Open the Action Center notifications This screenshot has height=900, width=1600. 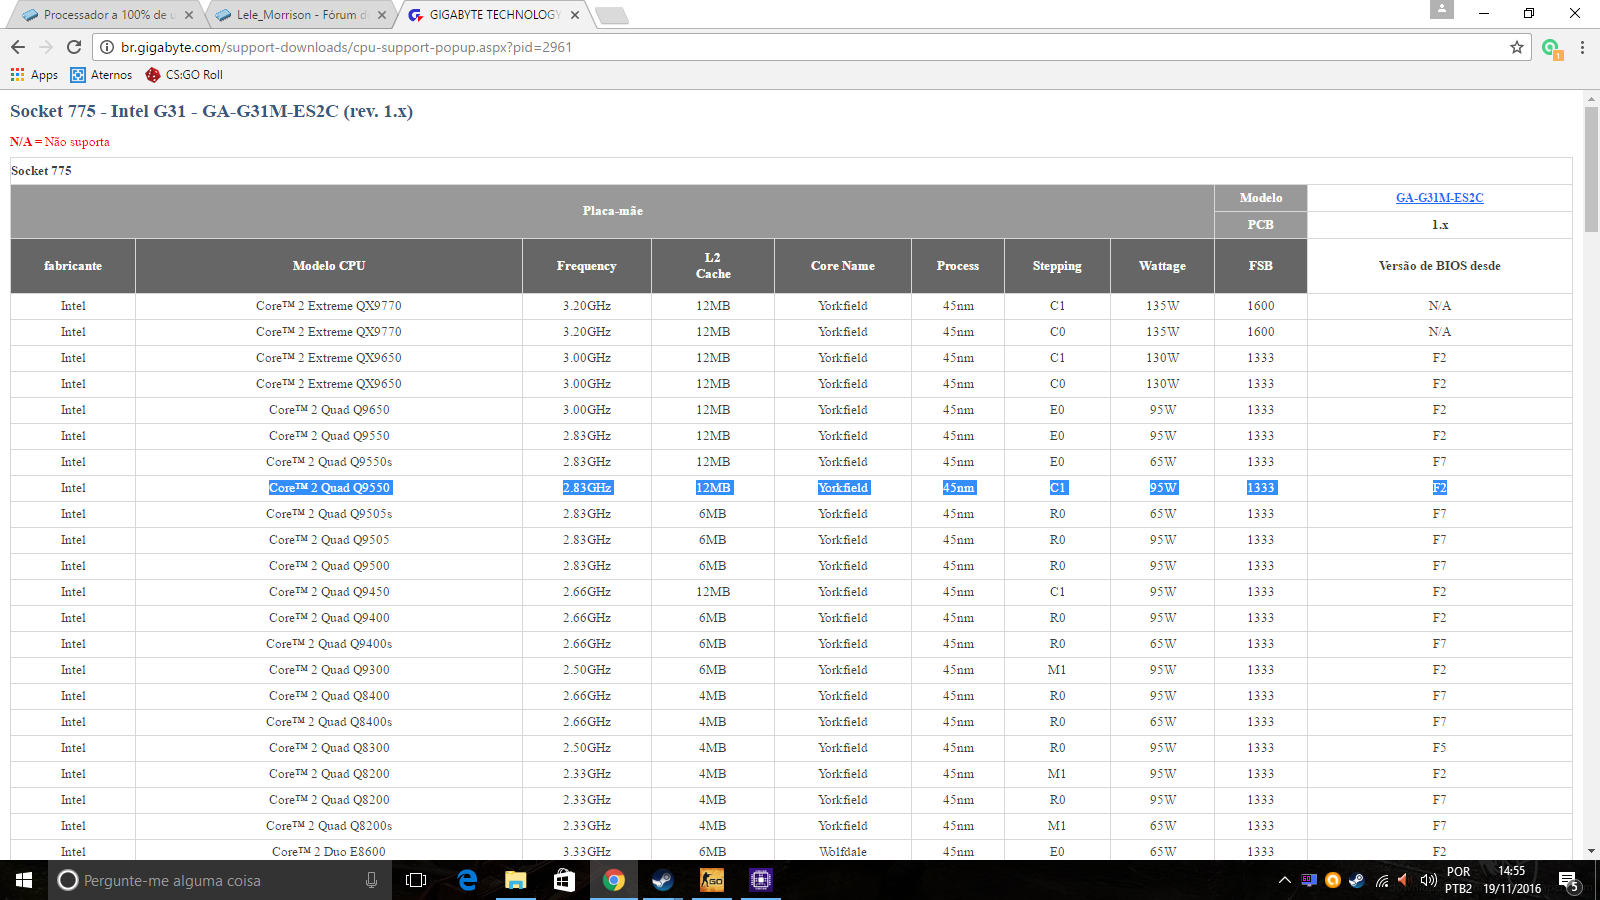tap(1569, 880)
